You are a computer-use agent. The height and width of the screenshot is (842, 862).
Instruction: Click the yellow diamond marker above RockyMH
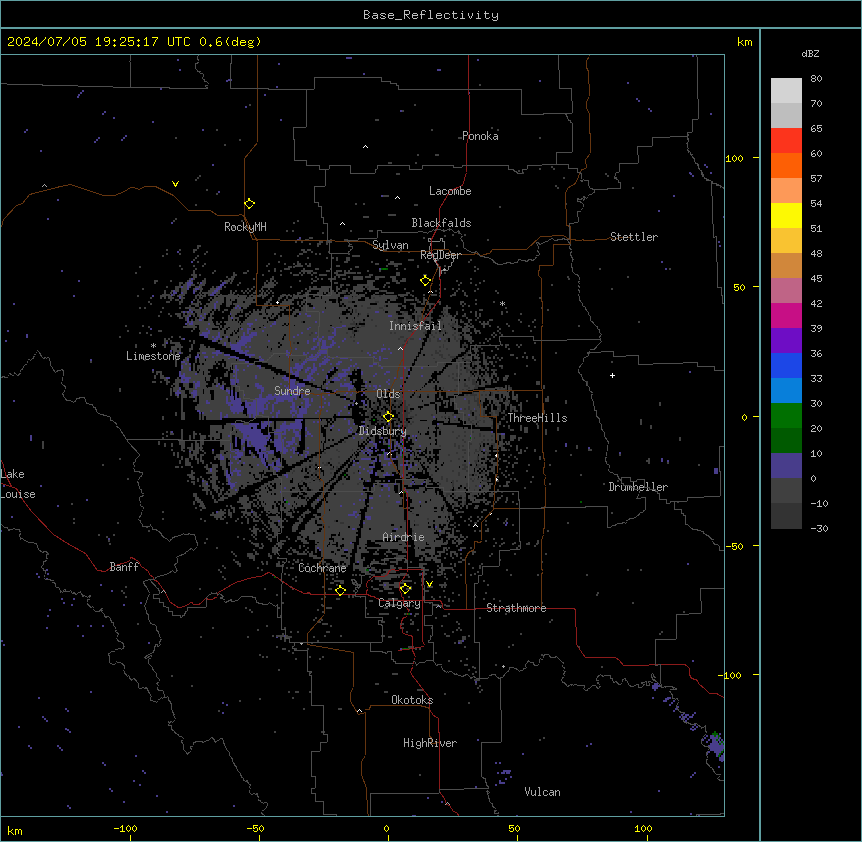pyautogui.click(x=250, y=204)
